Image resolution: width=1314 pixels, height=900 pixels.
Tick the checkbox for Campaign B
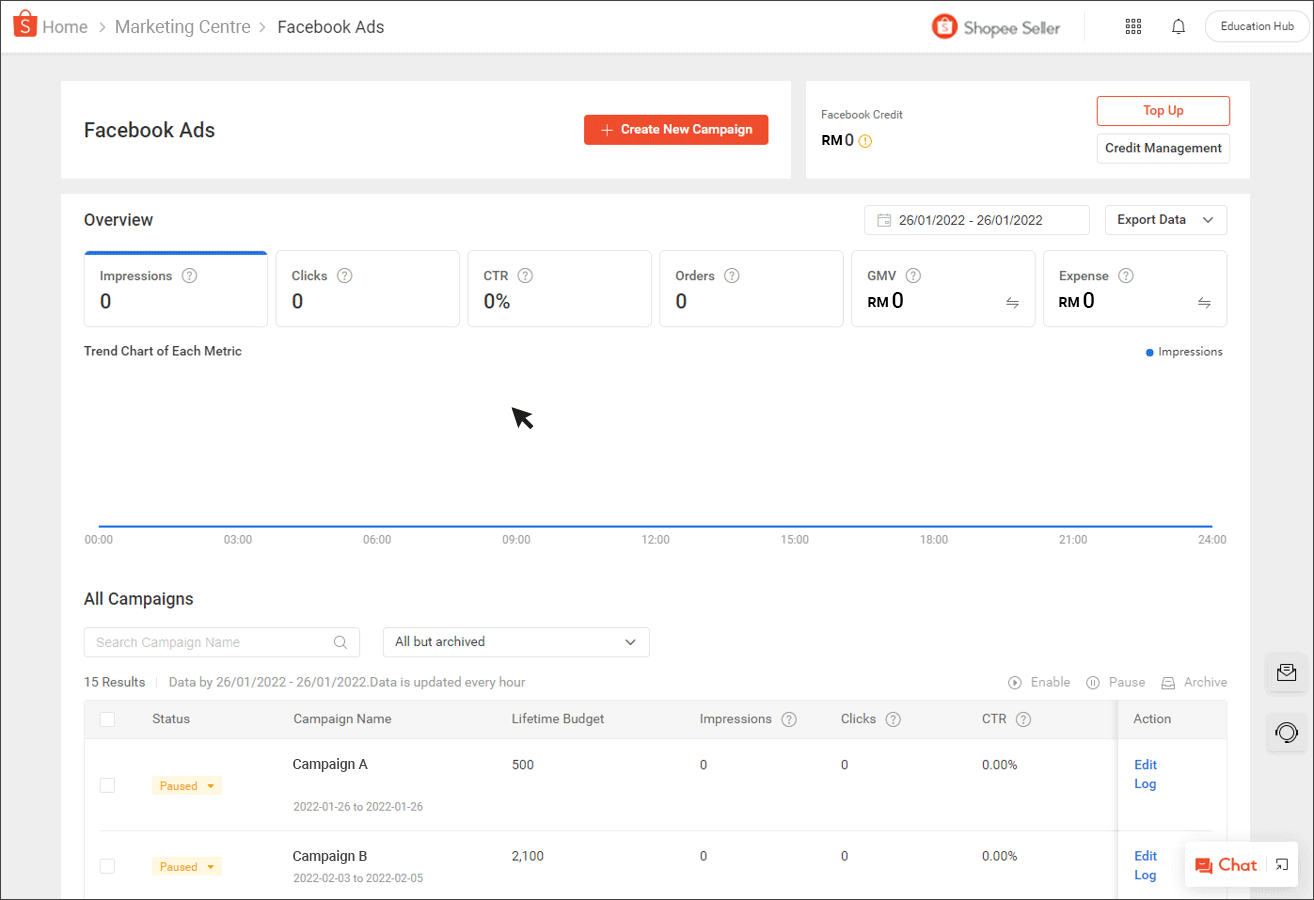(x=107, y=866)
